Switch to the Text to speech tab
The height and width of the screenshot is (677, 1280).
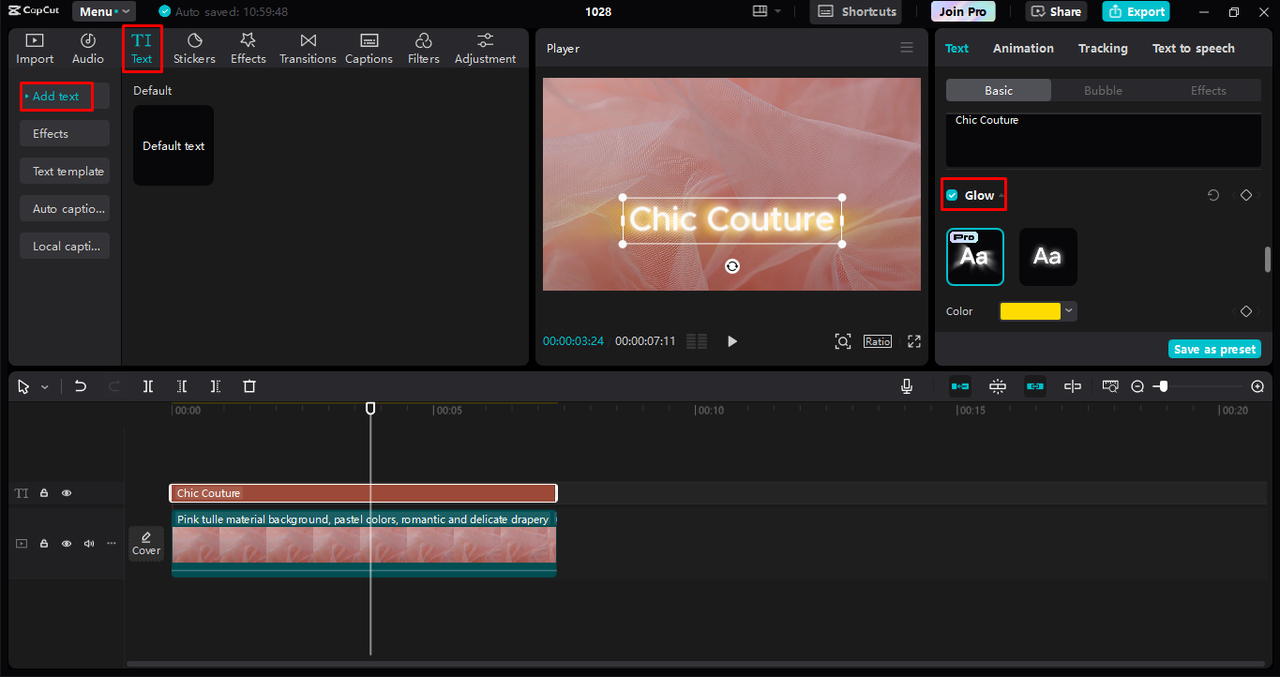point(1193,48)
